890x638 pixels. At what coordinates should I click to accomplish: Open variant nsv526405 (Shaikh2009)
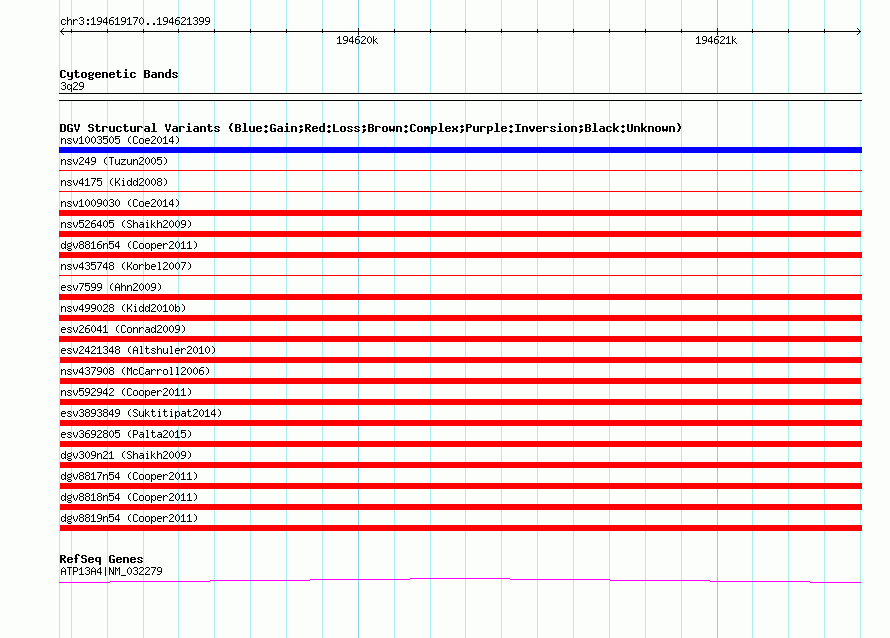tap(126, 224)
